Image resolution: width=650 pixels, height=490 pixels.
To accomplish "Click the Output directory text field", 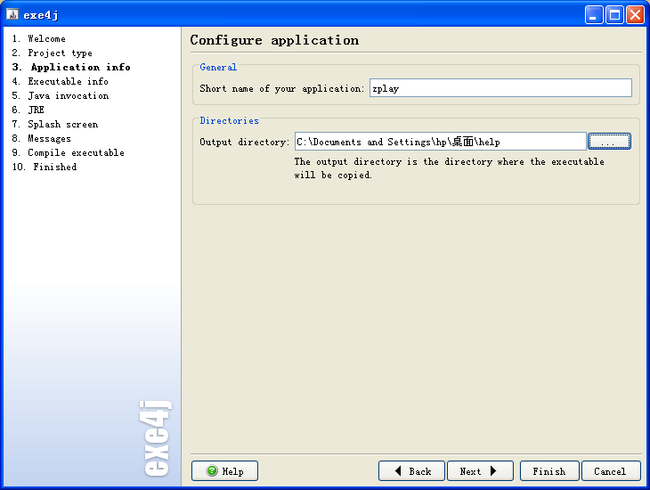I will coord(440,141).
